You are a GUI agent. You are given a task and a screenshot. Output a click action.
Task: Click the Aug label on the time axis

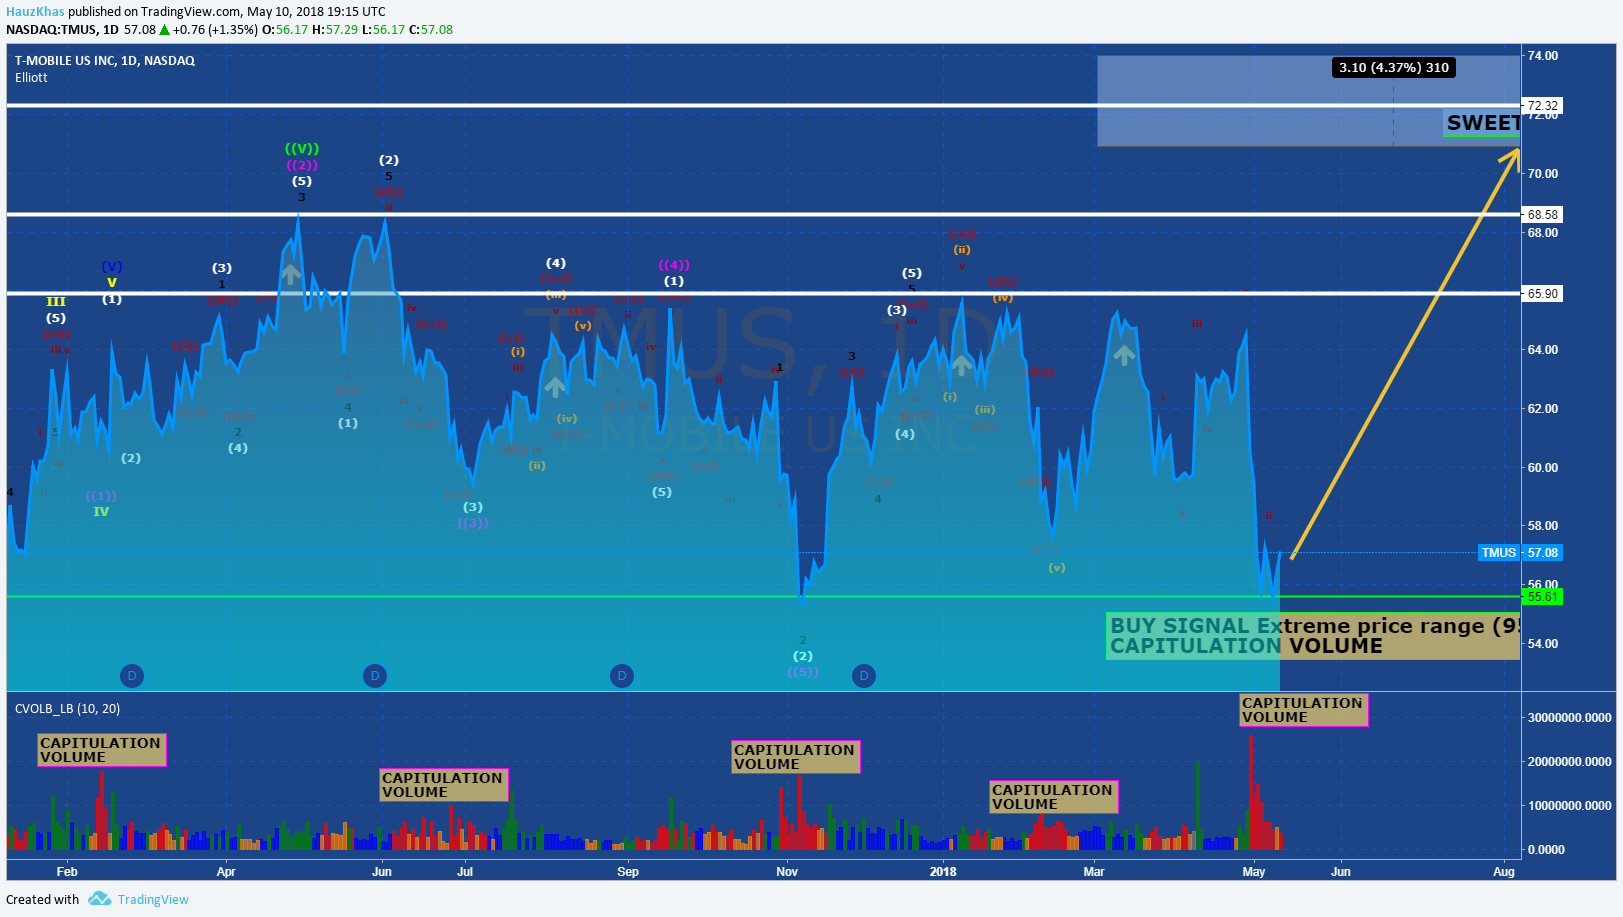[1504, 872]
